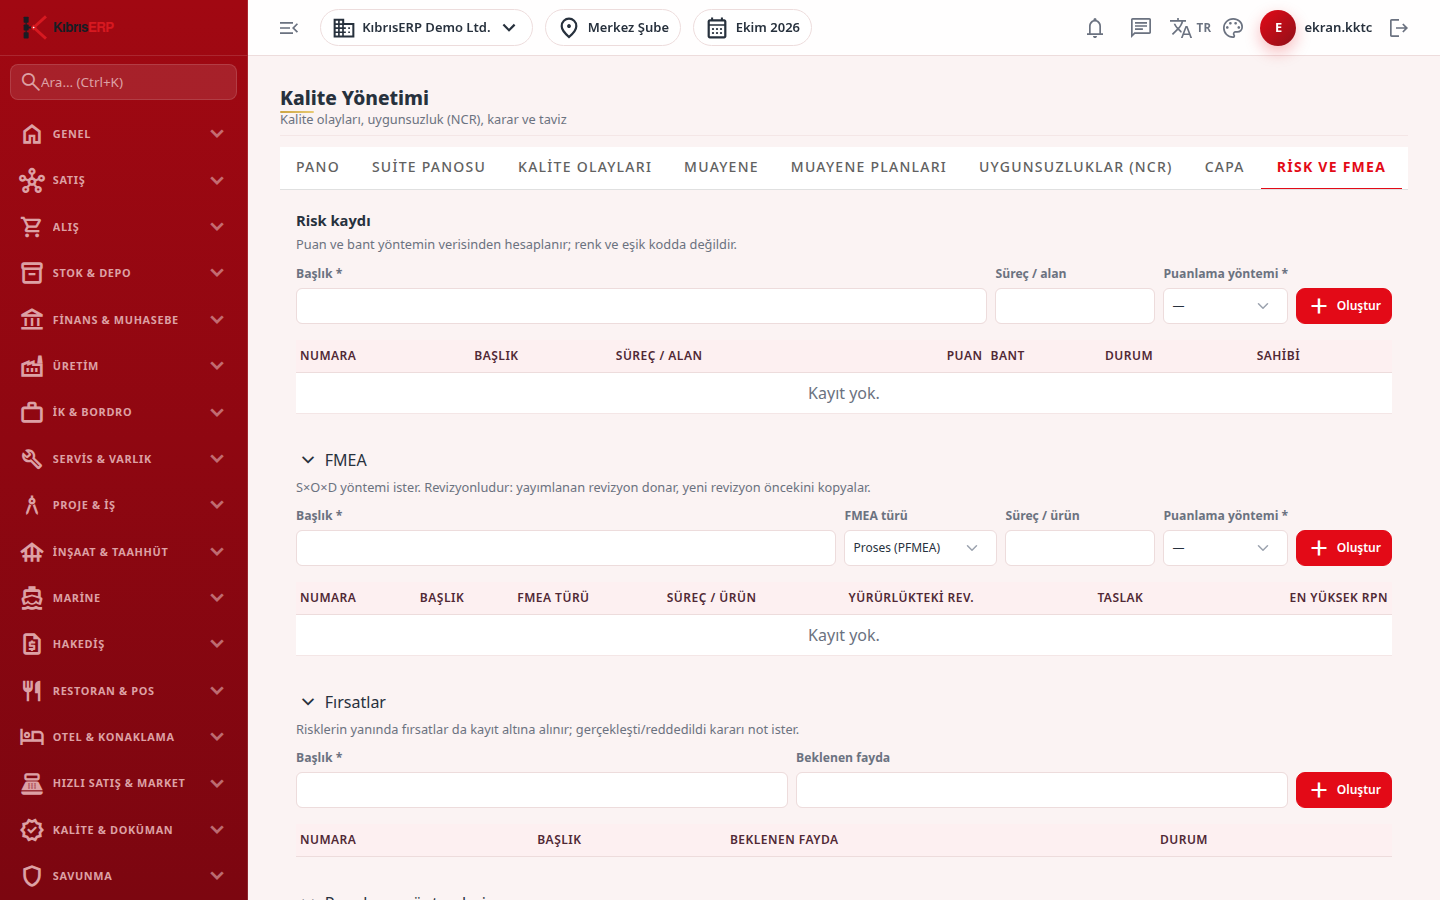Open theme palette icon
This screenshot has width=1440, height=900.
(1233, 28)
